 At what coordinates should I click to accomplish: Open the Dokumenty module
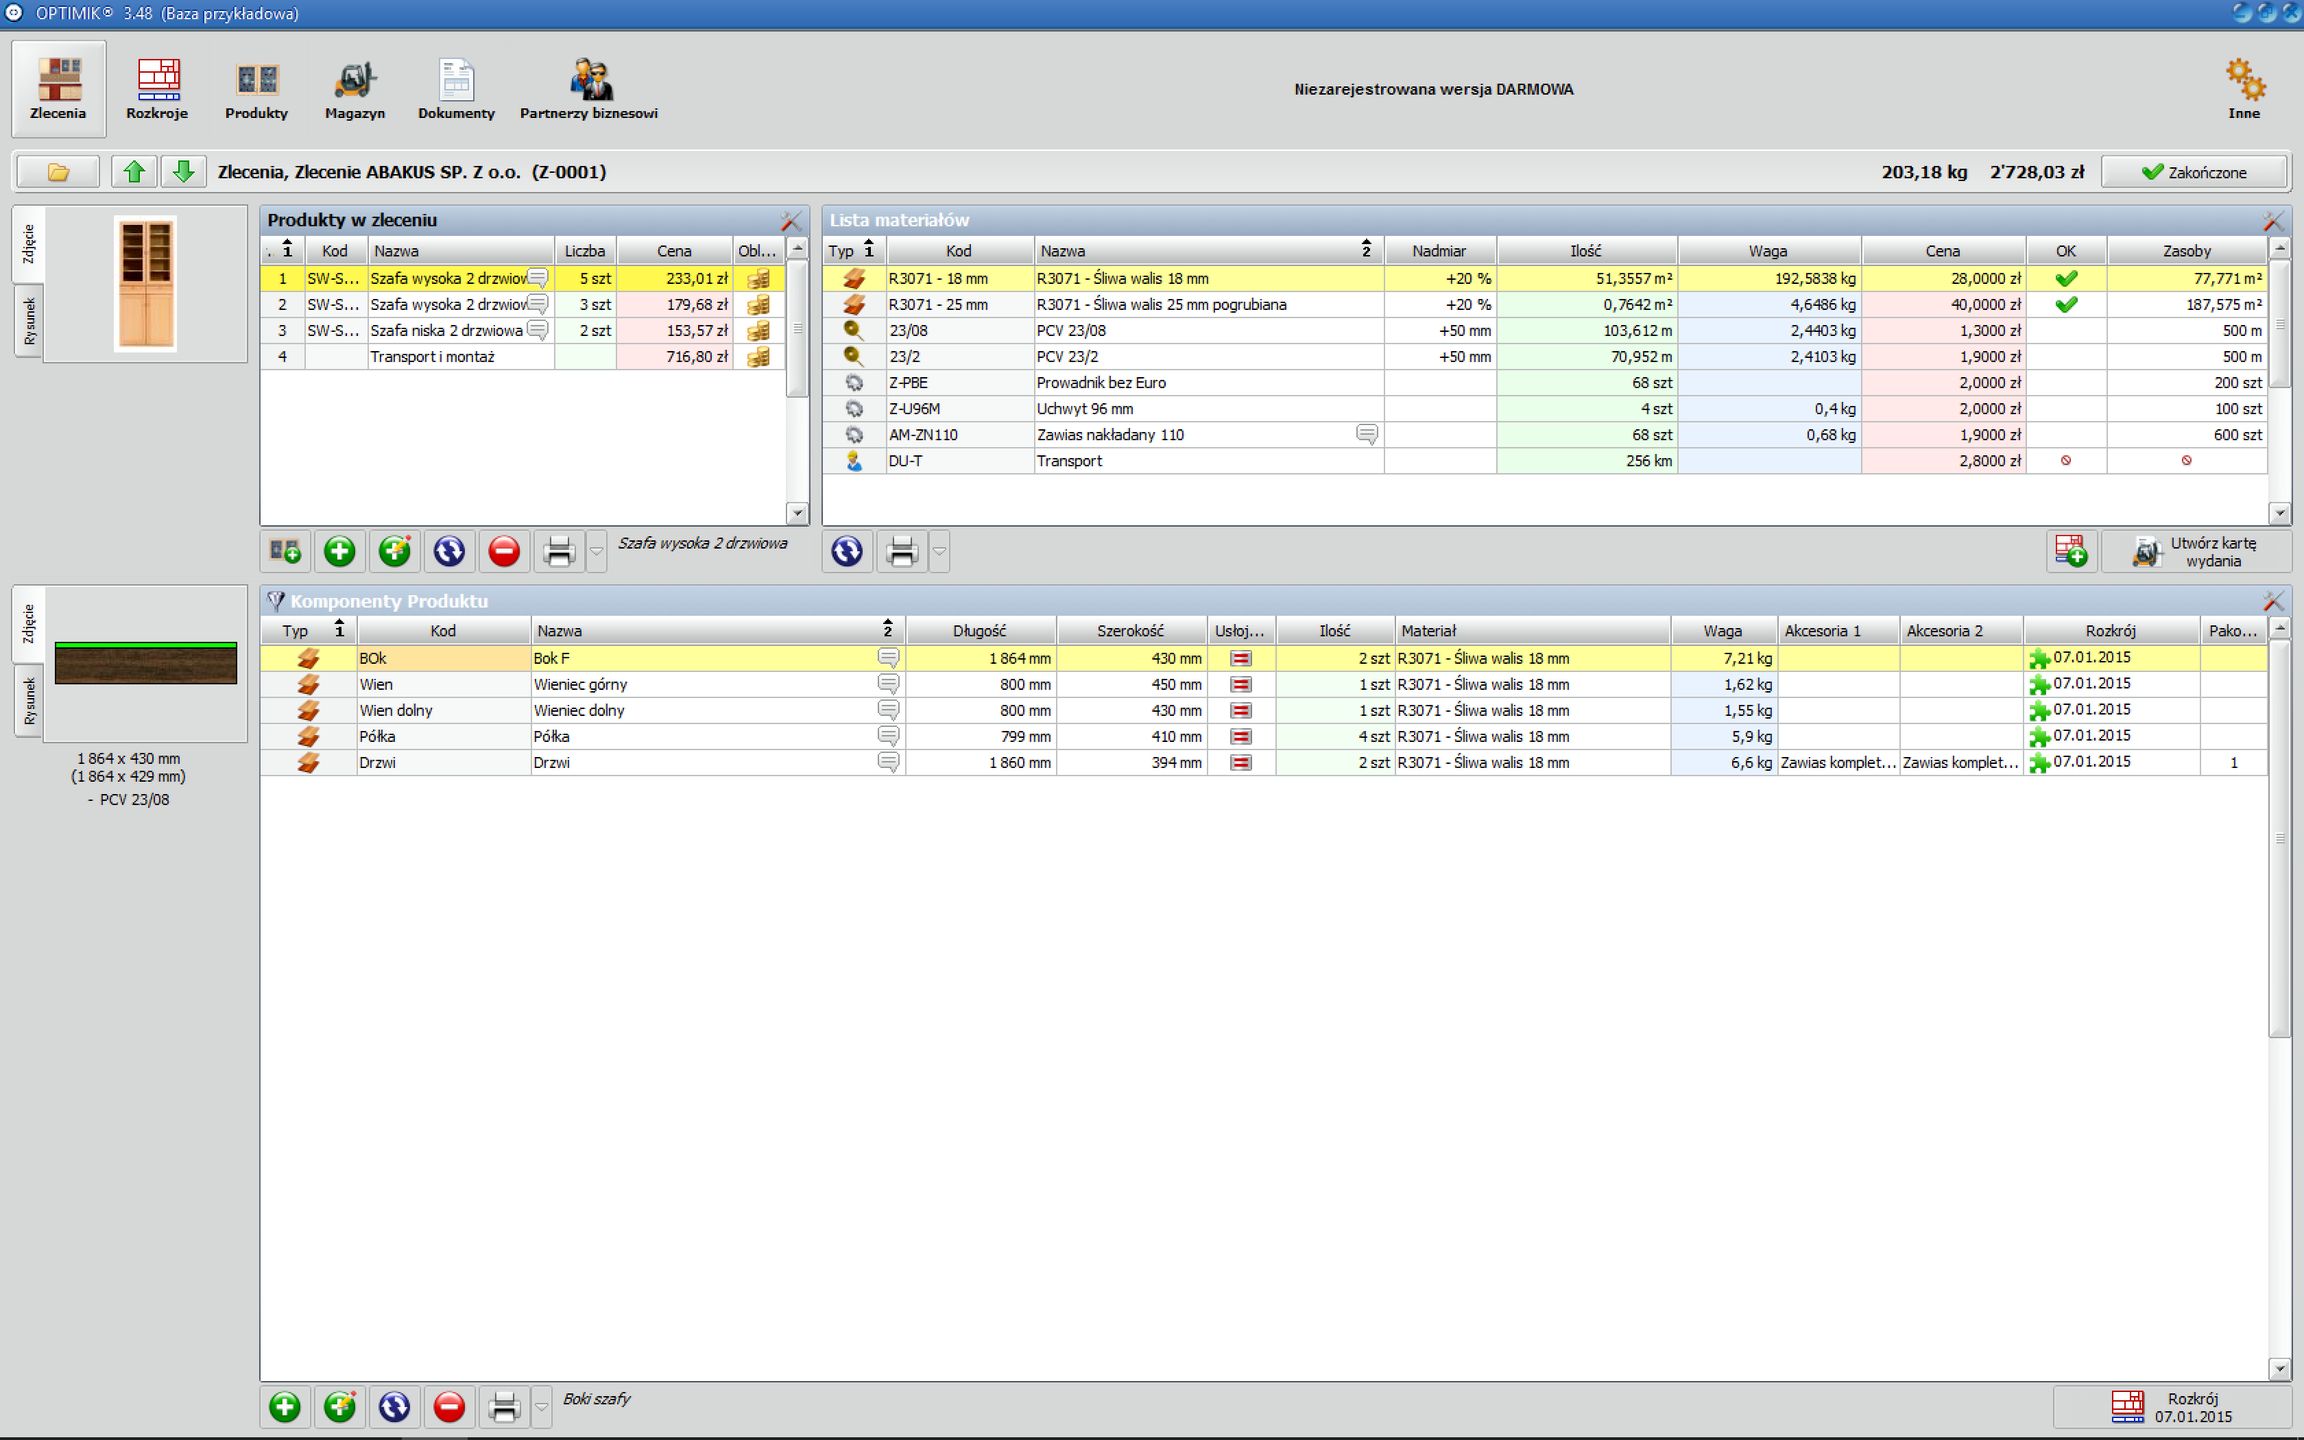456,88
